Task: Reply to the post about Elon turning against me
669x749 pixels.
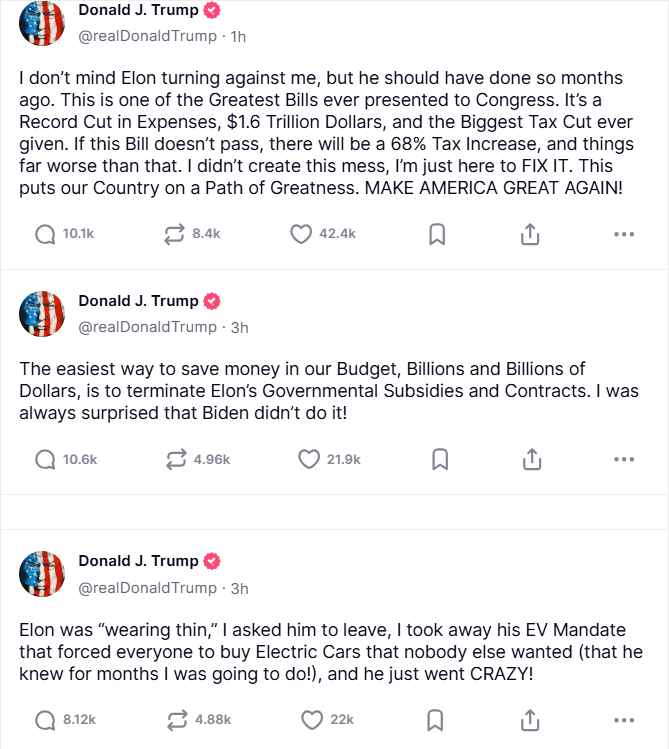Action: pyautogui.click(x=45, y=234)
